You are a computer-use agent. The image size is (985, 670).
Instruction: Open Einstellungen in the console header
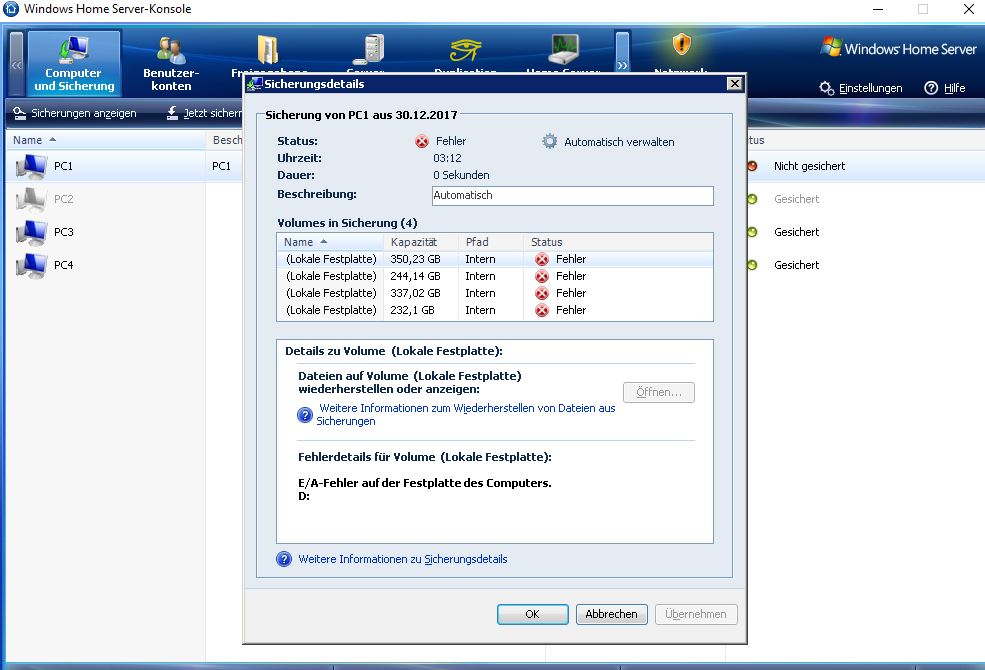pos(861,88)
